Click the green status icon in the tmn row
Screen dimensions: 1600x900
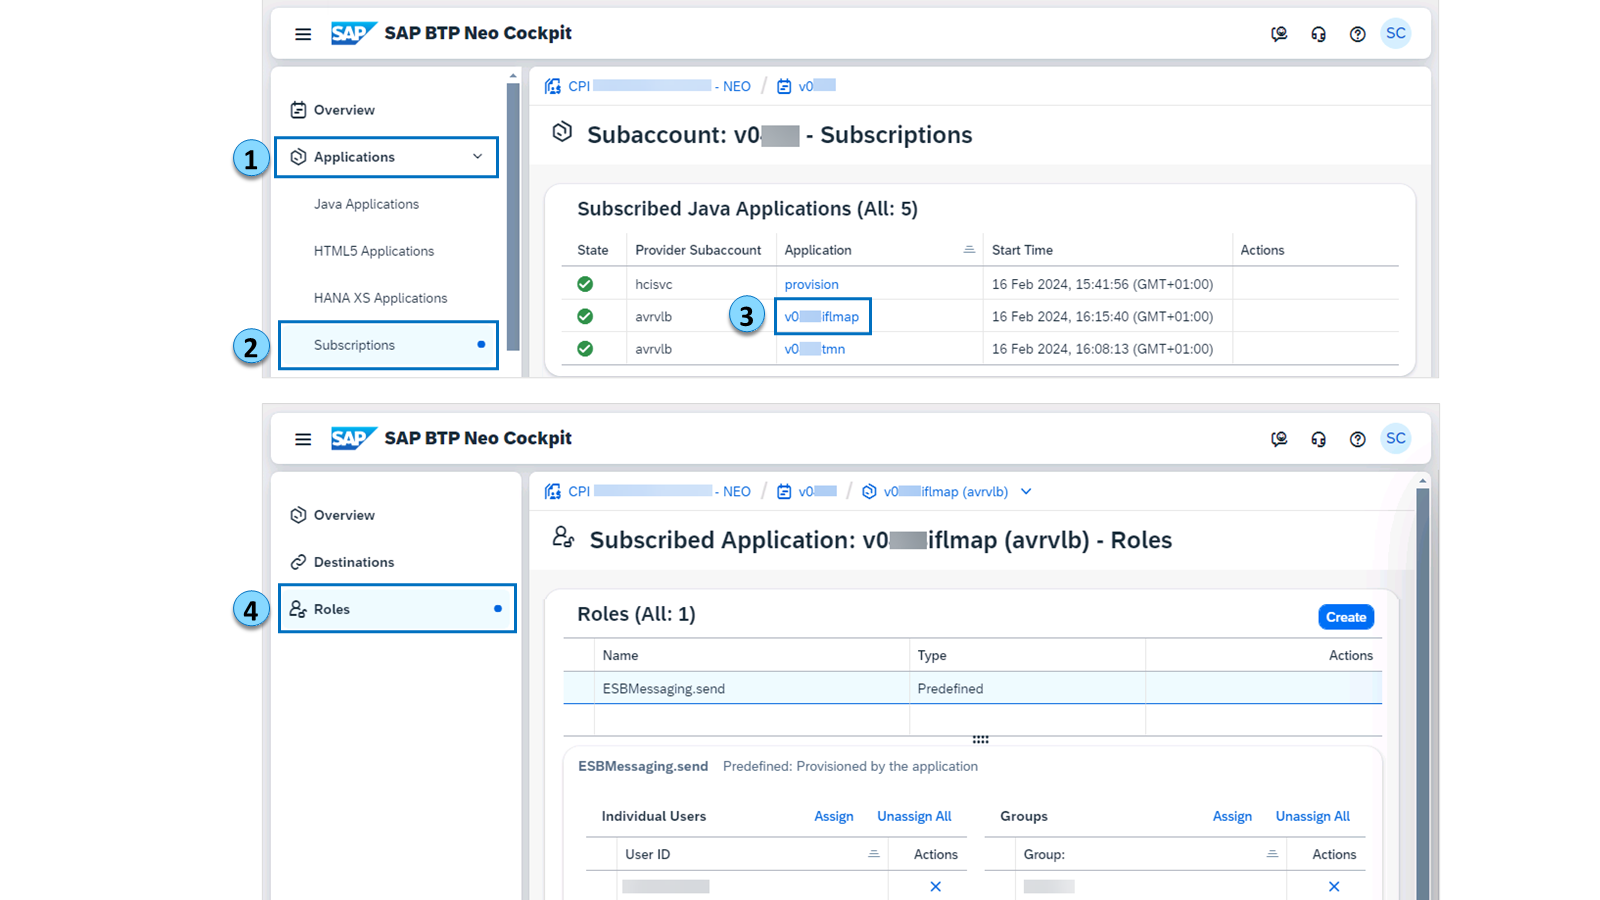point(585,349)
